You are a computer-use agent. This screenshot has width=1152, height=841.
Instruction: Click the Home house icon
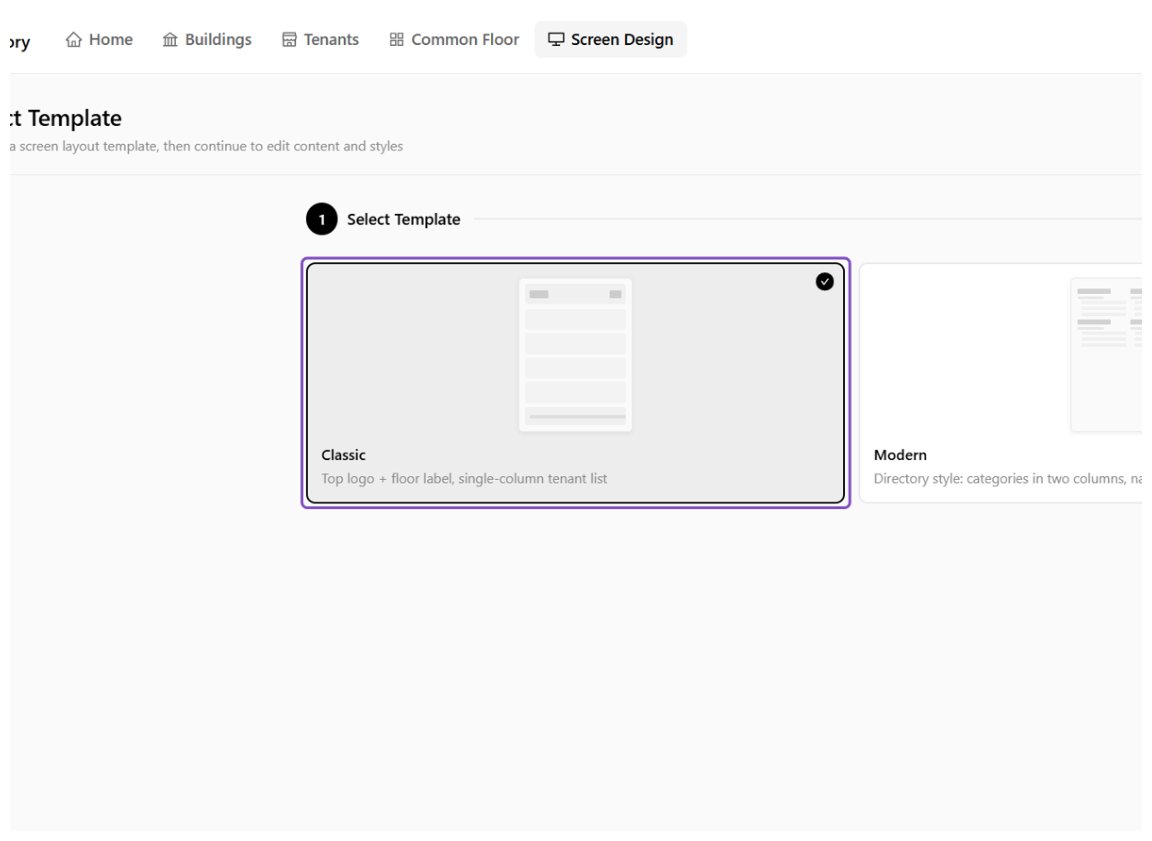73,40
